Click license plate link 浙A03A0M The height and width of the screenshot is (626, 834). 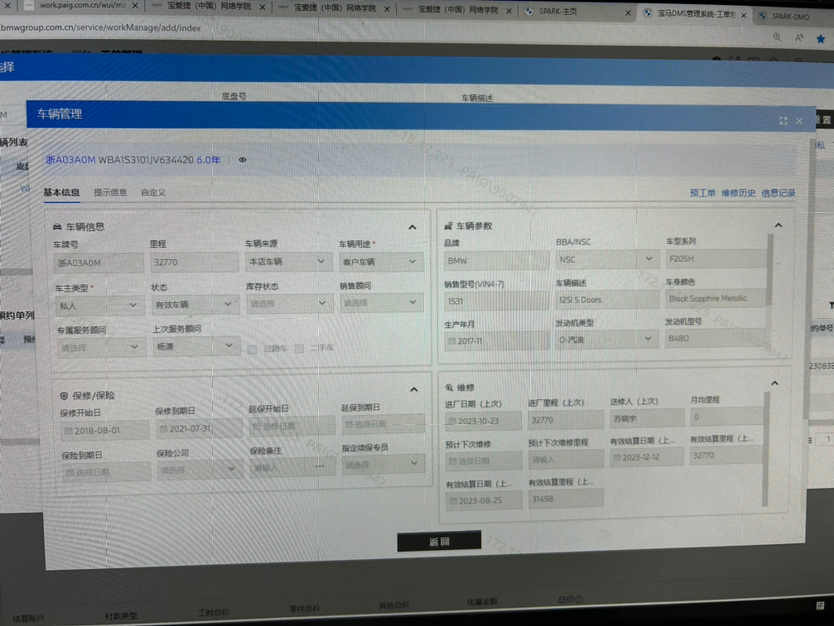pyautogui.click(x=70, y=160)
